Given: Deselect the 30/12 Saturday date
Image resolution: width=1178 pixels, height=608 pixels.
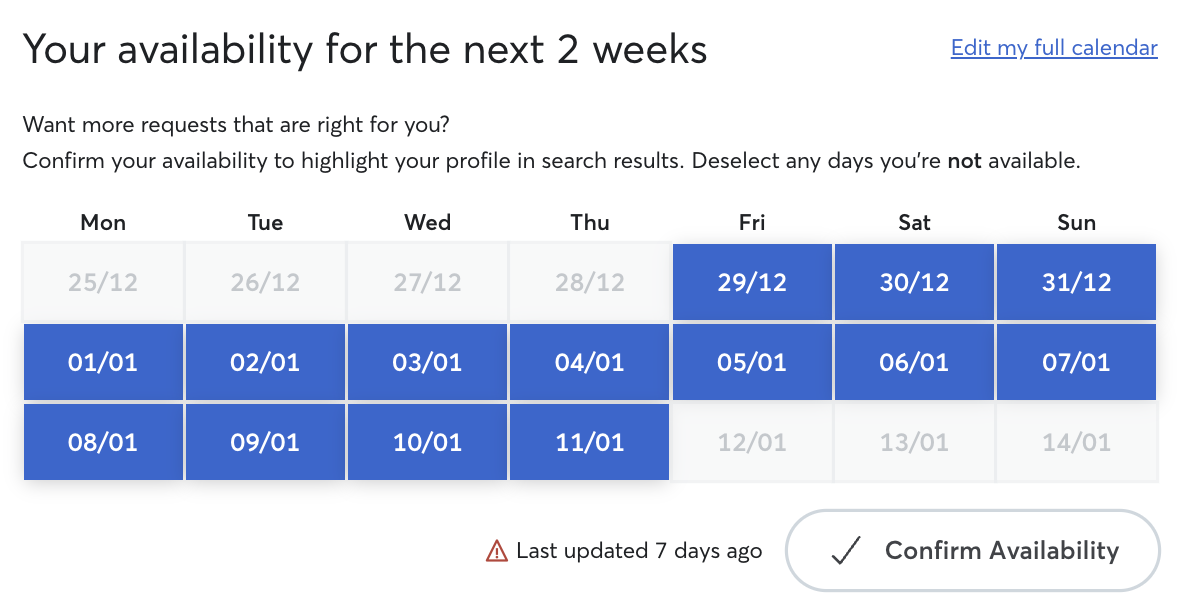Looking at the screenshot, I should (x=914, y=282).
